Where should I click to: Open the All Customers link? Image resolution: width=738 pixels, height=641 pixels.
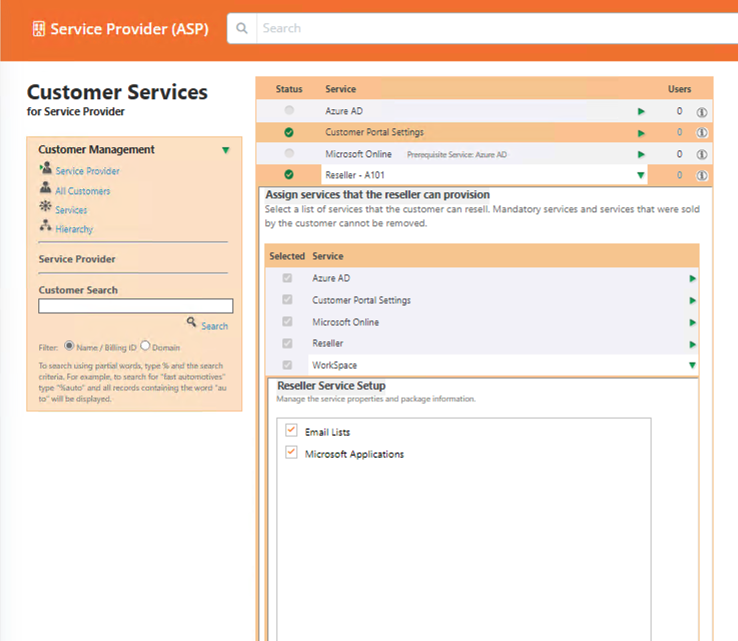[x=82, y=191]
